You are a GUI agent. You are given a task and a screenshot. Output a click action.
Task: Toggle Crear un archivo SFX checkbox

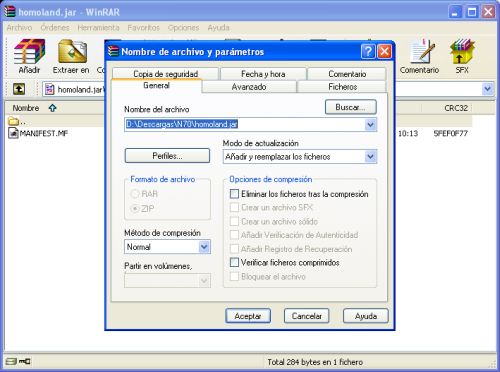pos(234,207)
